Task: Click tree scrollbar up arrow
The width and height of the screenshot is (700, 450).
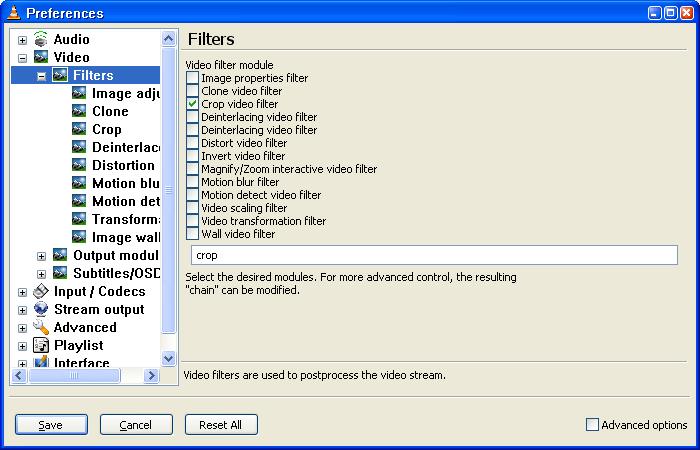Action: click(168, 38)
